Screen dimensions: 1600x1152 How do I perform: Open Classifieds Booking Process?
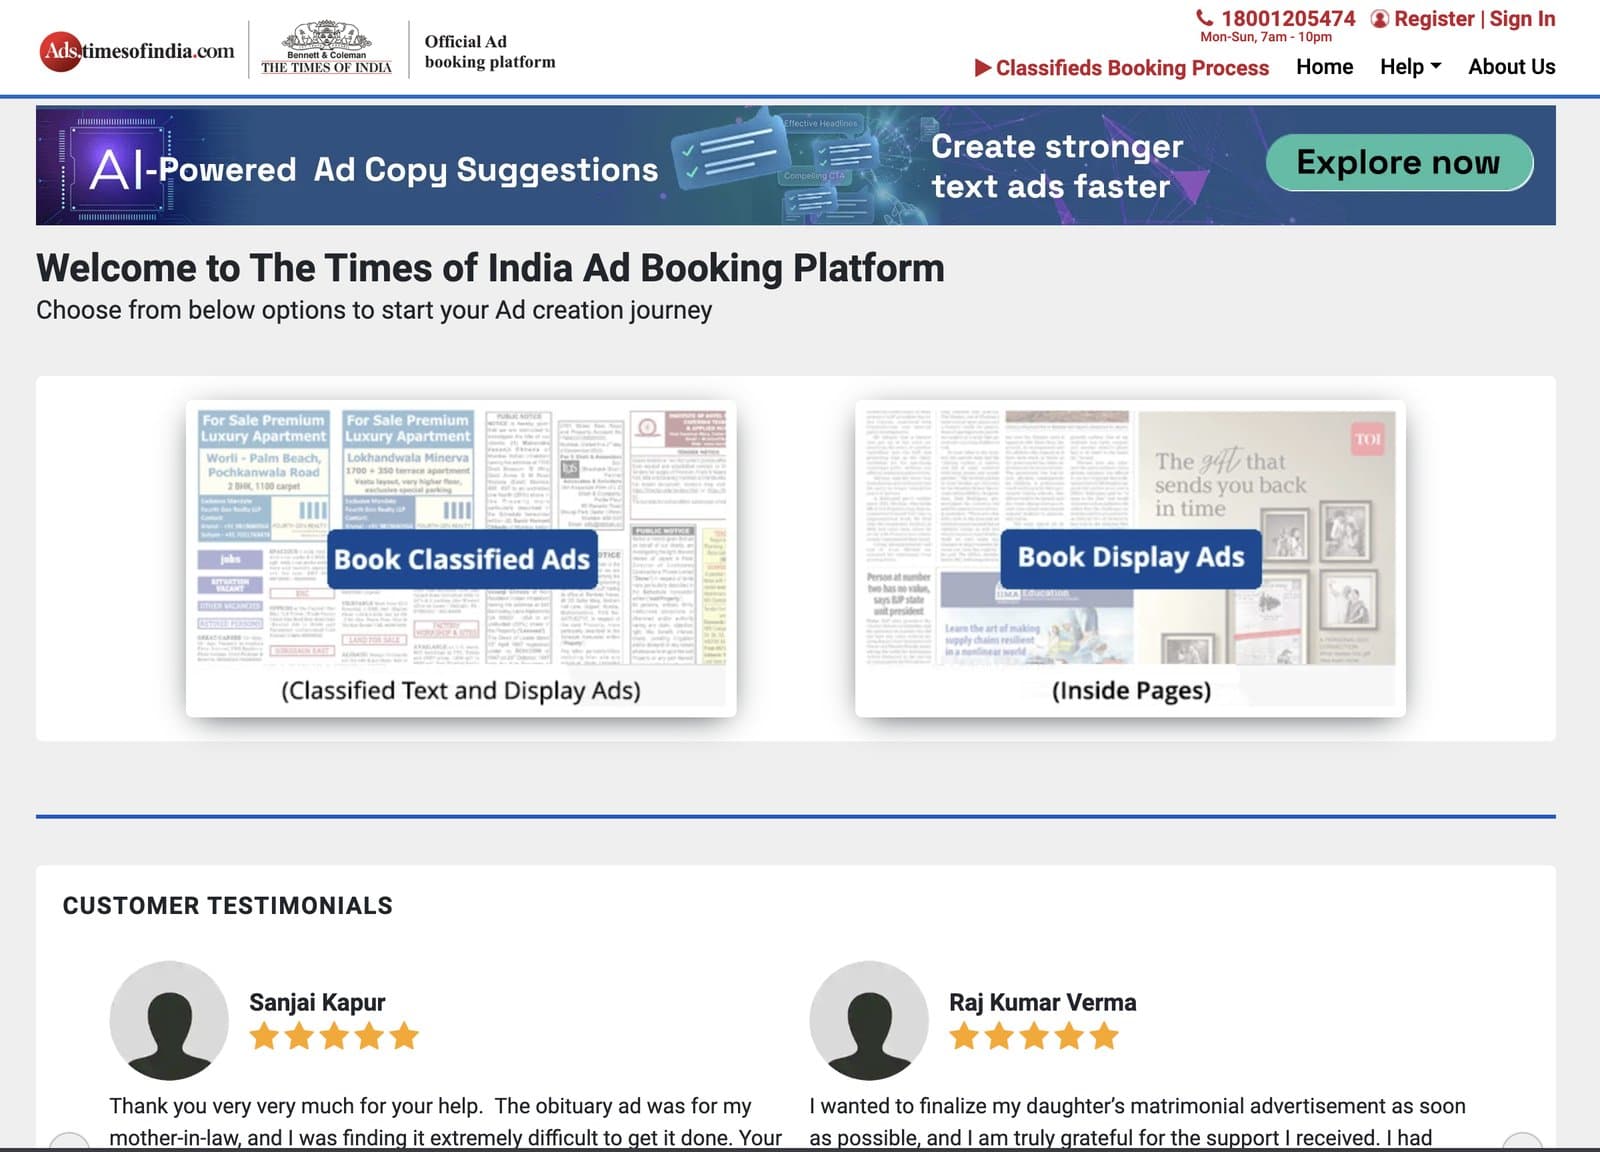coord(1132,68)
